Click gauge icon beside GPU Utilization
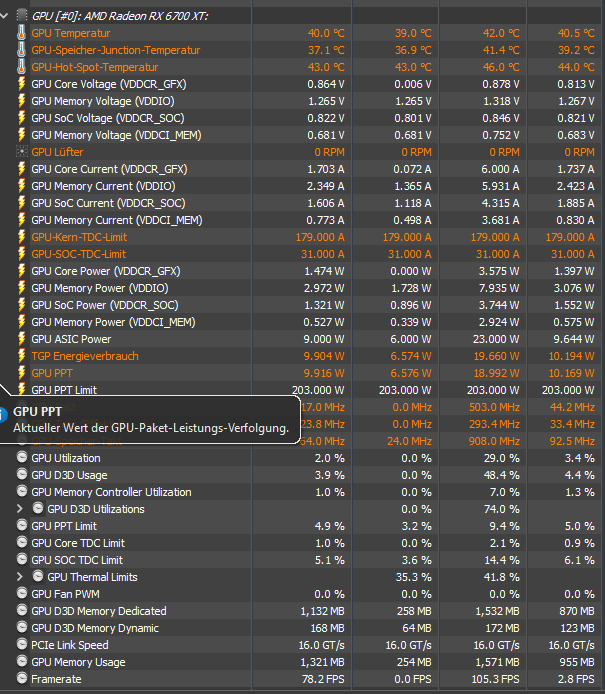Viewport: 605px width, 694px height. (22, 457)
